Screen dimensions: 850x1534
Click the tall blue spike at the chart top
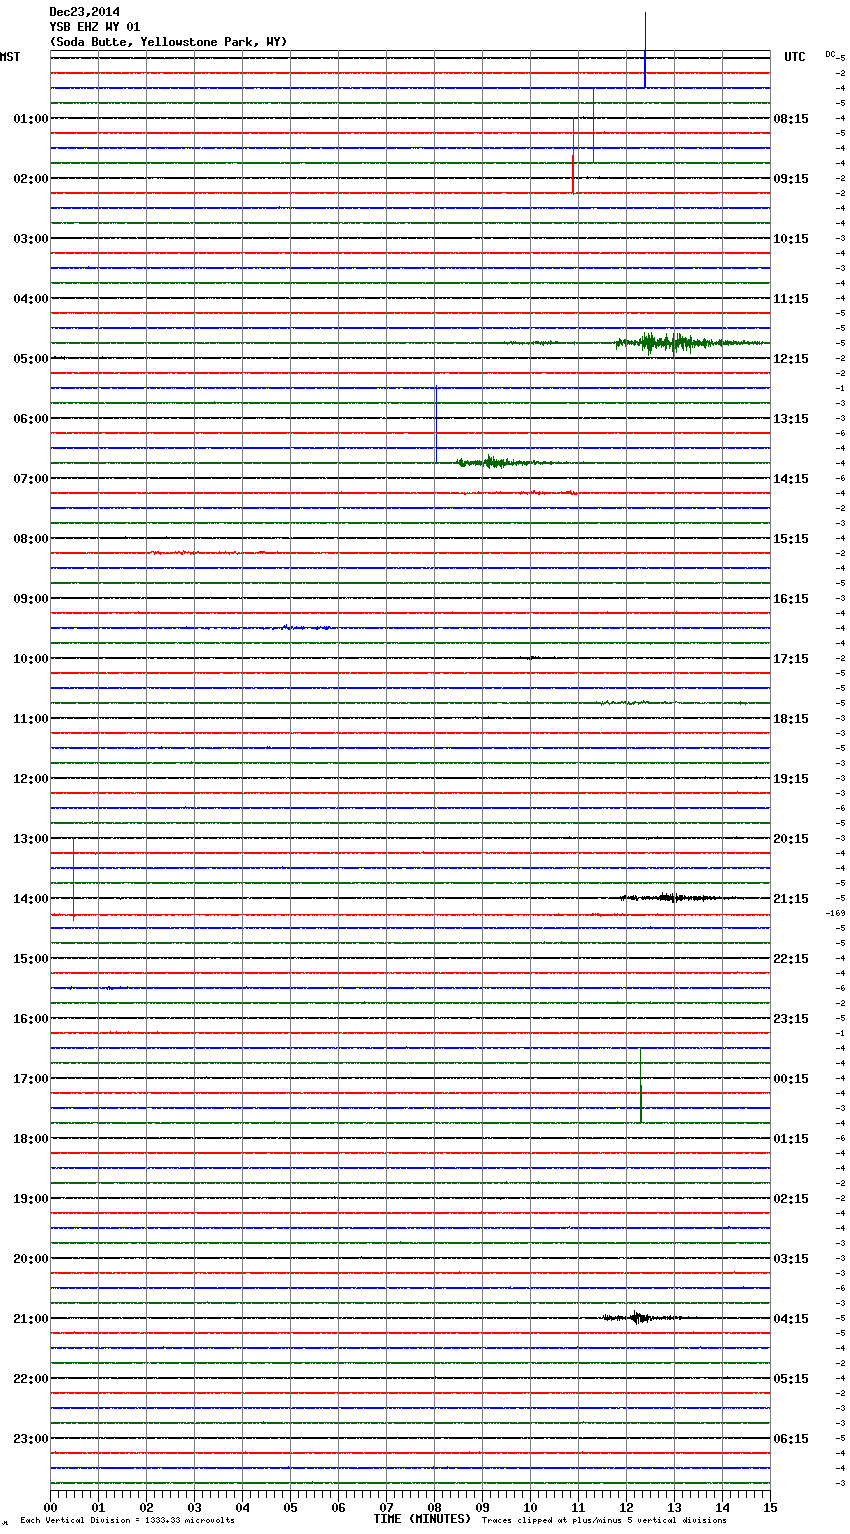645,50
